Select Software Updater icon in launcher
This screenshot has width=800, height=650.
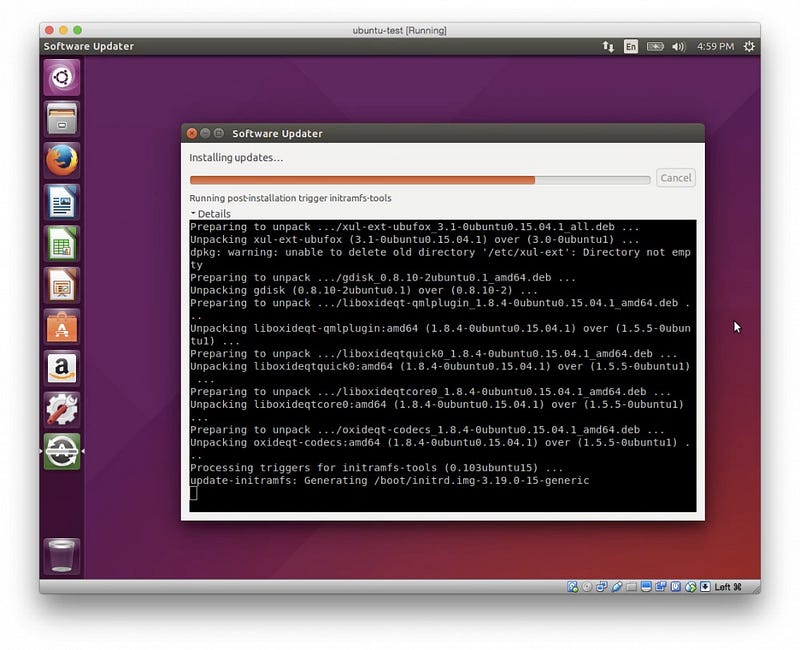[x=62, y=451]
